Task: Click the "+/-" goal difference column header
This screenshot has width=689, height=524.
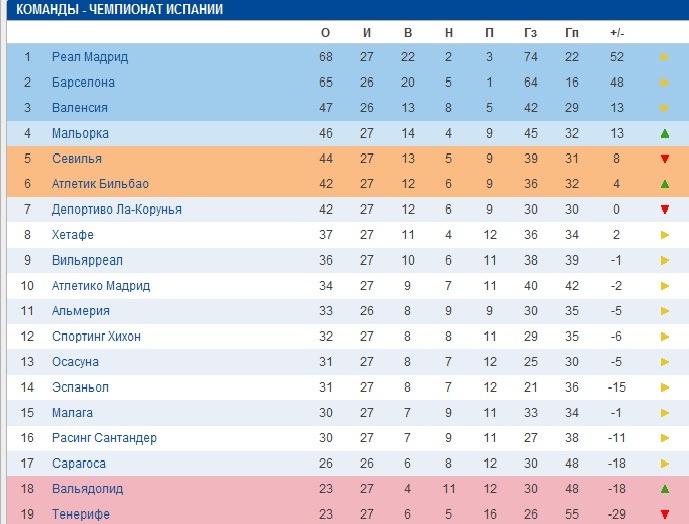Action: click(616, 33)
